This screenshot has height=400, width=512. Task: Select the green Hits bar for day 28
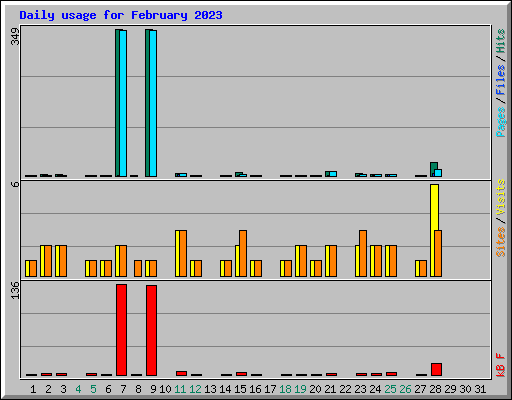(x=434, y=169)
